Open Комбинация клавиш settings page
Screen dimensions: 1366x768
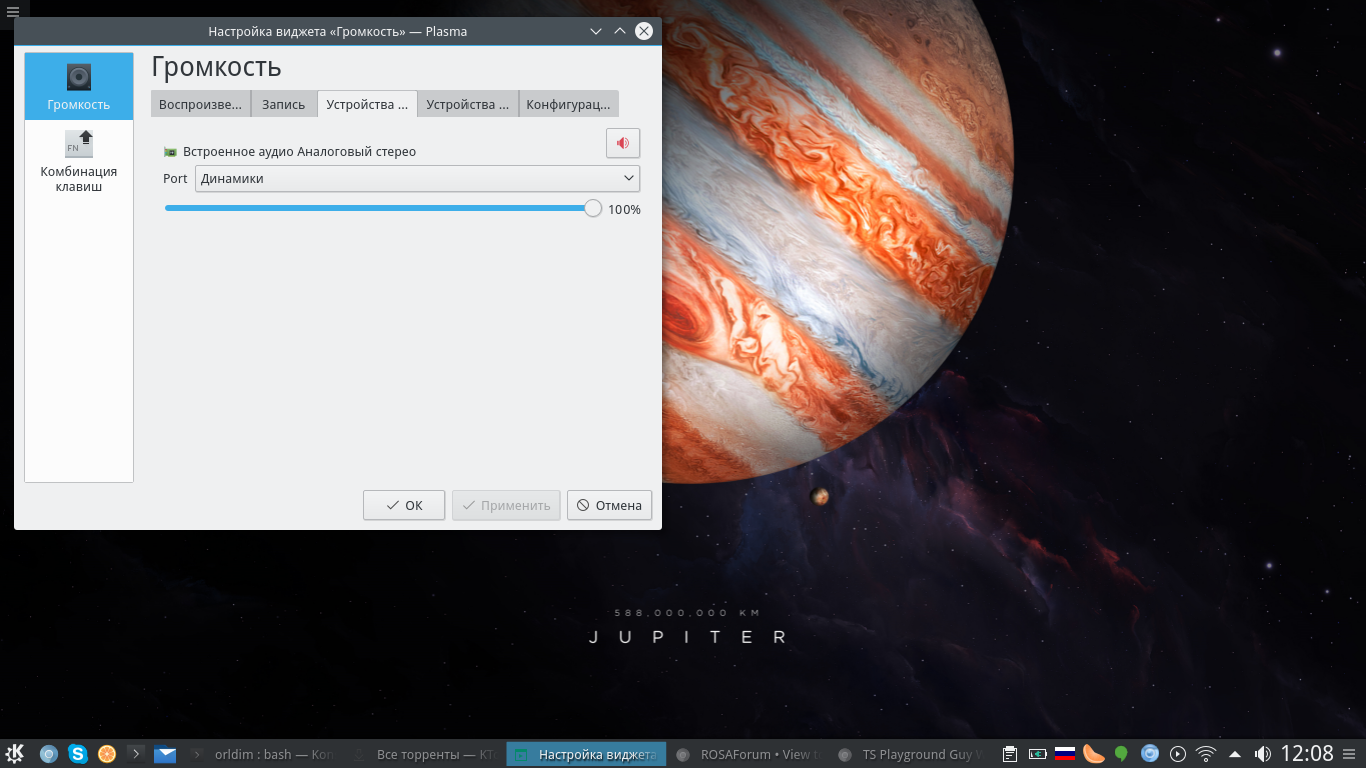click(x=79, y=160)
